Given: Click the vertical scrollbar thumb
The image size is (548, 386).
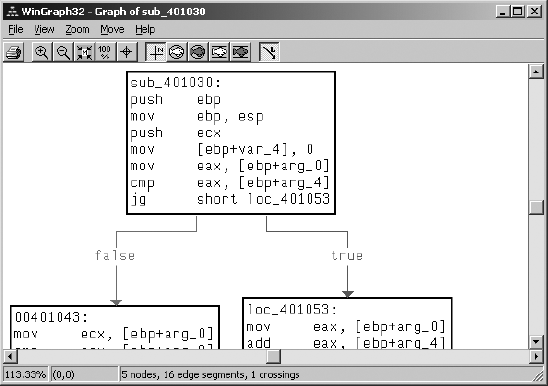Looking at the screenshot, I should [x=536, y=207].
